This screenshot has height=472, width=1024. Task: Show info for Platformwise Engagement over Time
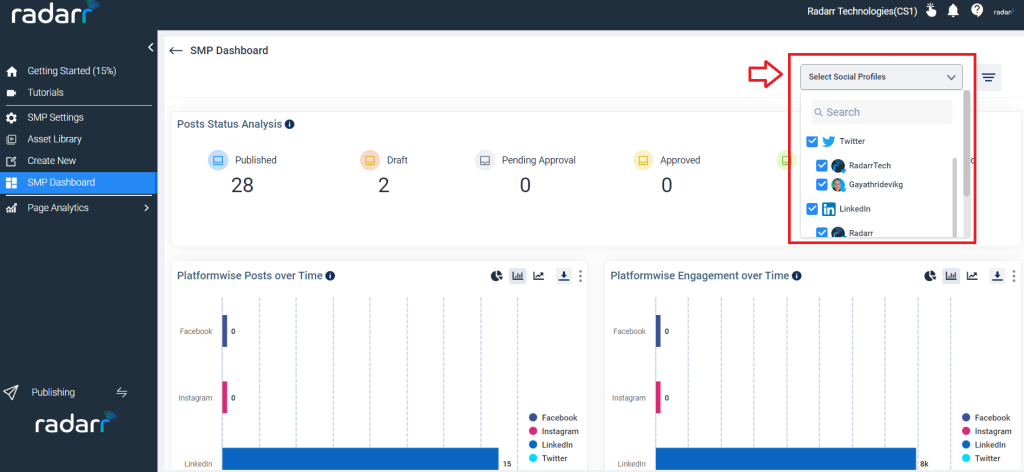tap(796, 276)
